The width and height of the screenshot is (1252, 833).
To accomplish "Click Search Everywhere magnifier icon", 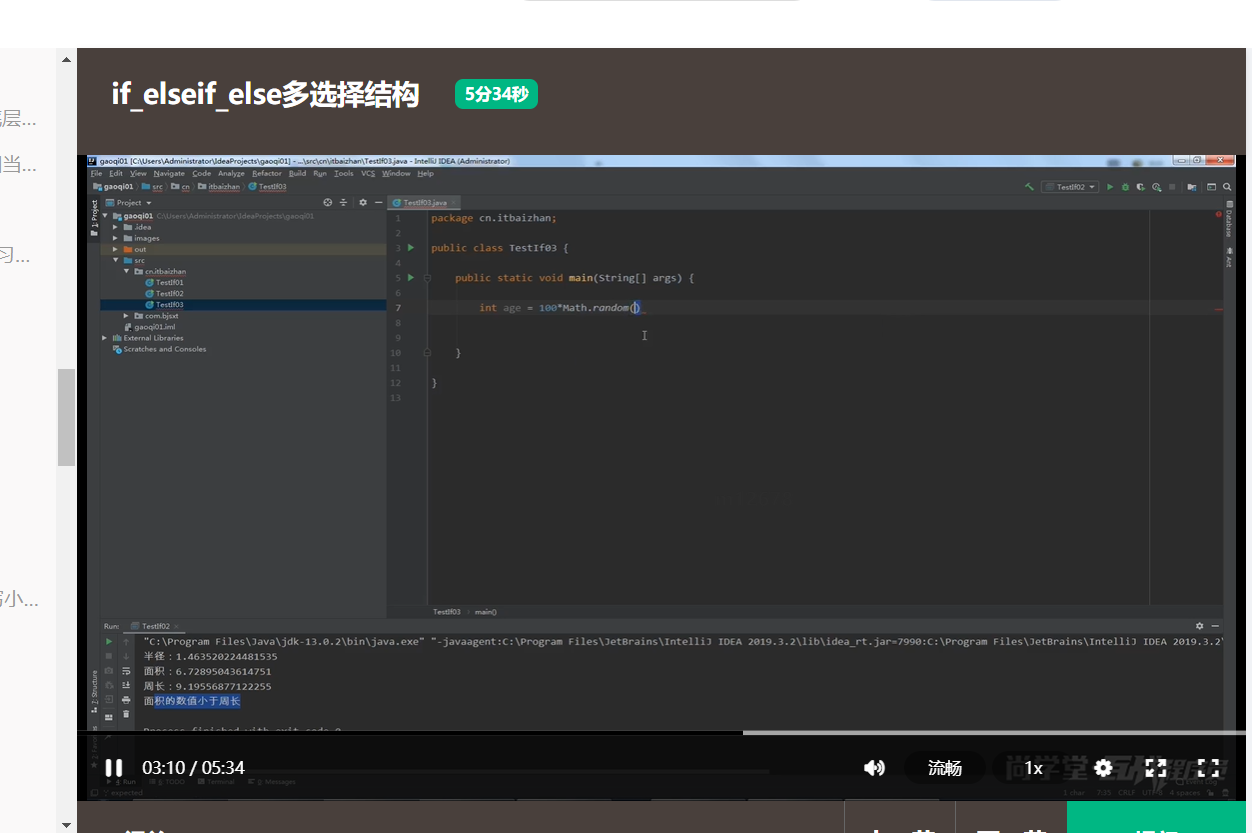I will (1227, 187).
